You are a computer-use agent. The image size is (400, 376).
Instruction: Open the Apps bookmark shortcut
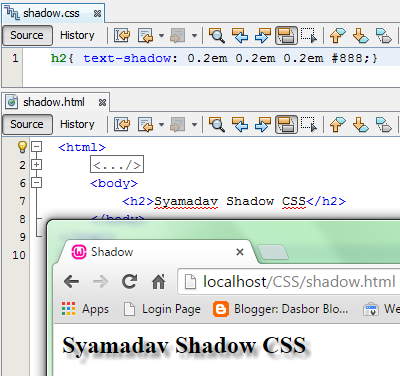click(x=85, y=309)
